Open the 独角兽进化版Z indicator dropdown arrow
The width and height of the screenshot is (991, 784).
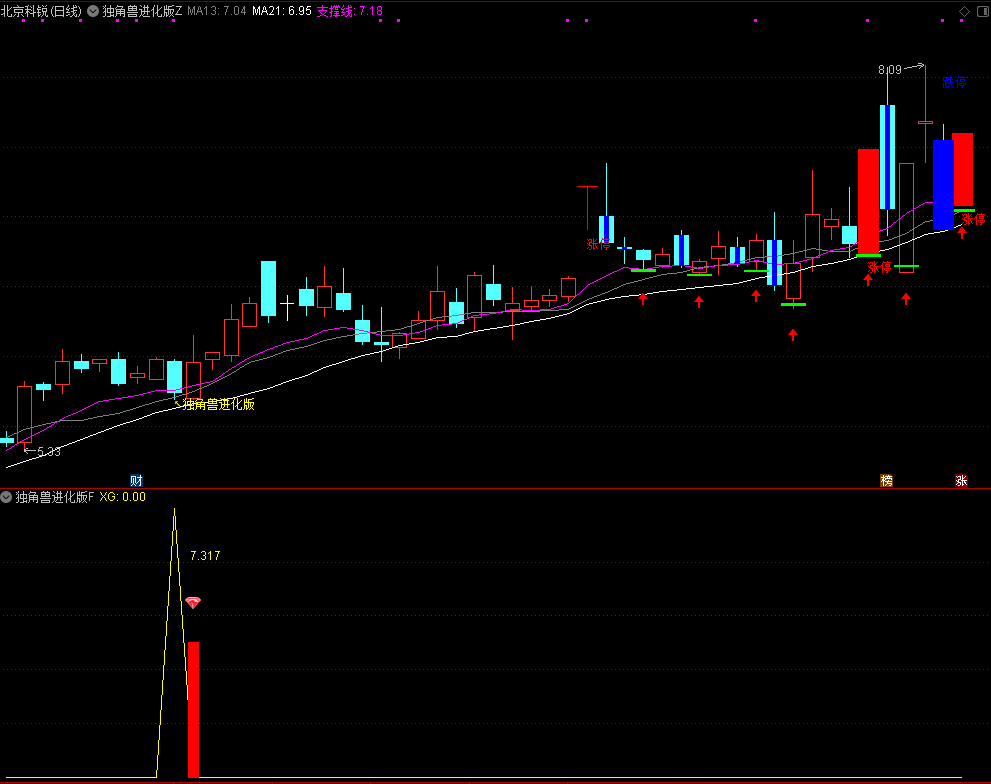93,11
